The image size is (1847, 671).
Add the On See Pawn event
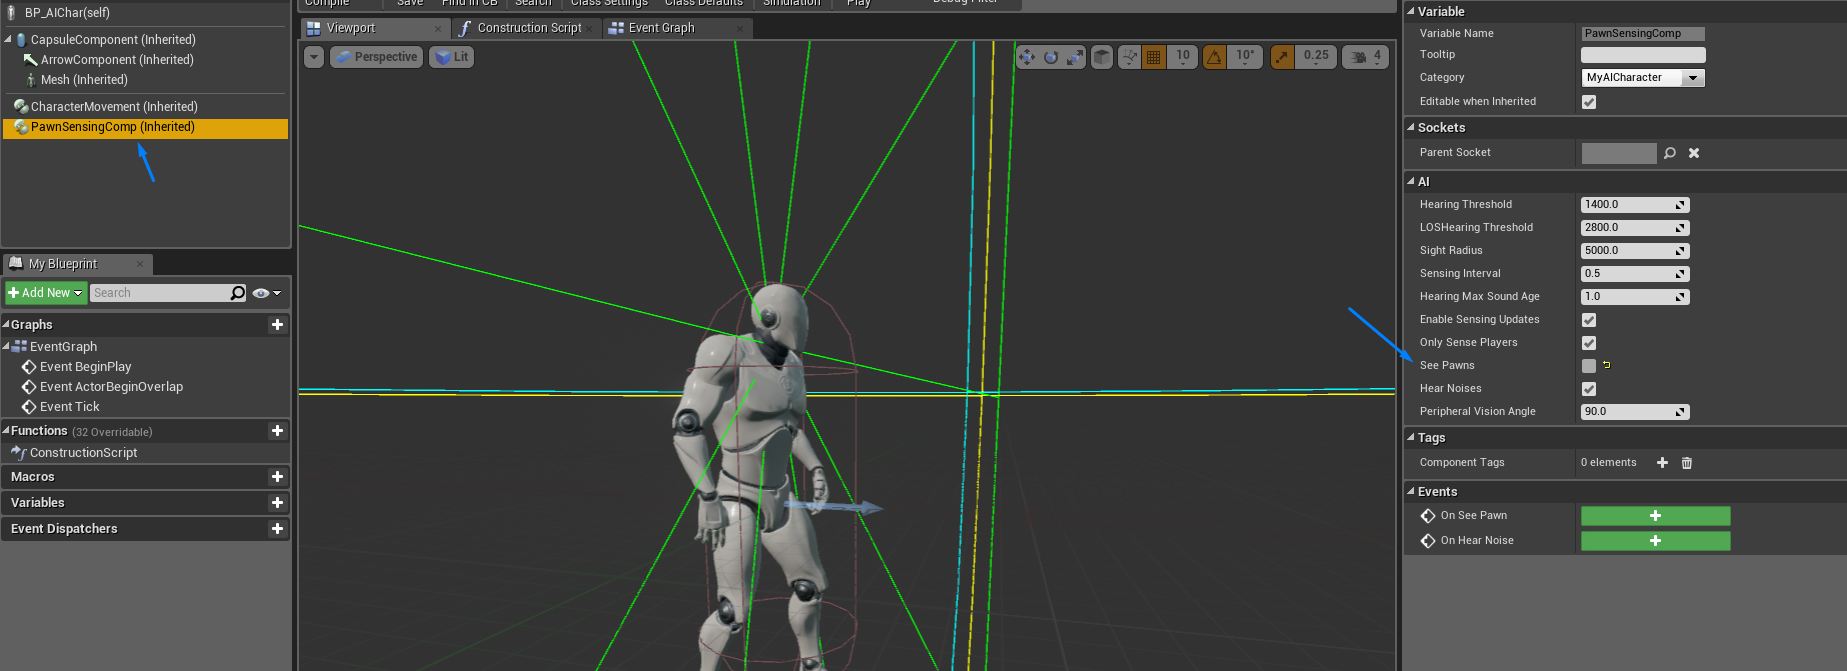[x=1655, y=516]
